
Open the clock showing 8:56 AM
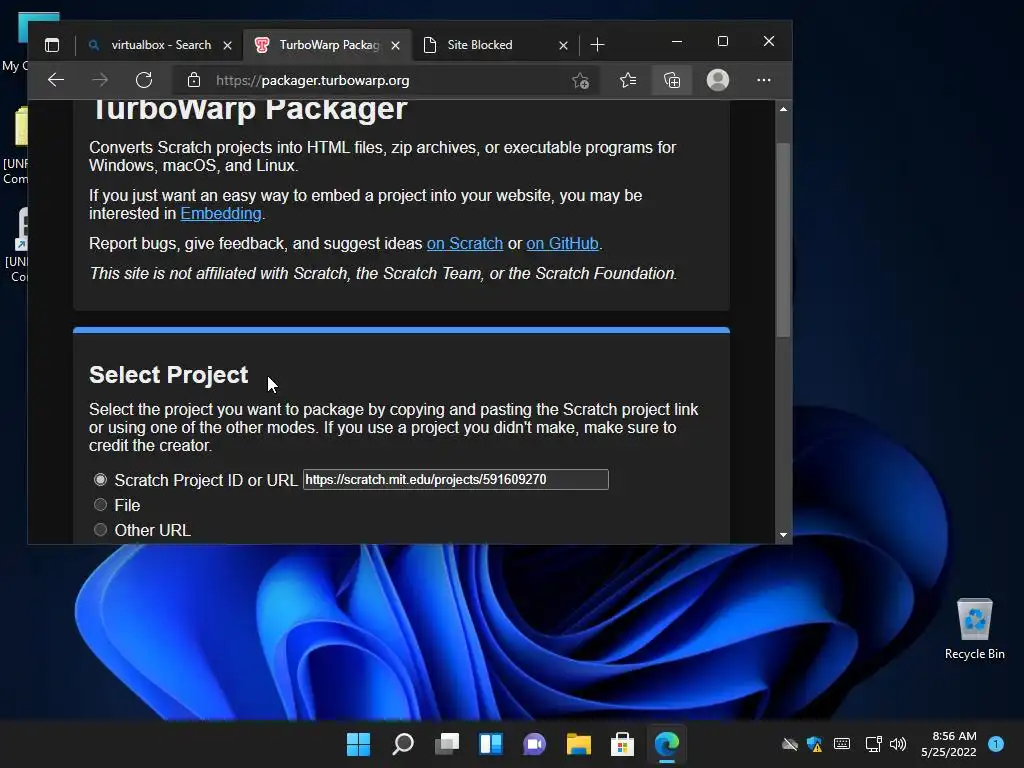pyautogui.click(x=948, y=744)
